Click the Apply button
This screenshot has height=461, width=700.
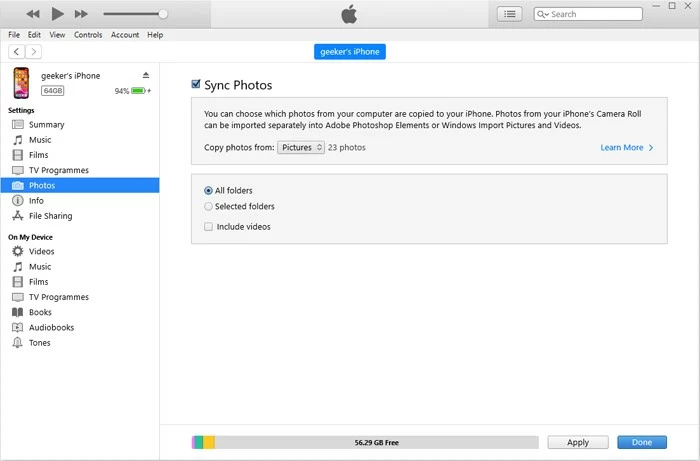coord(577,442)
